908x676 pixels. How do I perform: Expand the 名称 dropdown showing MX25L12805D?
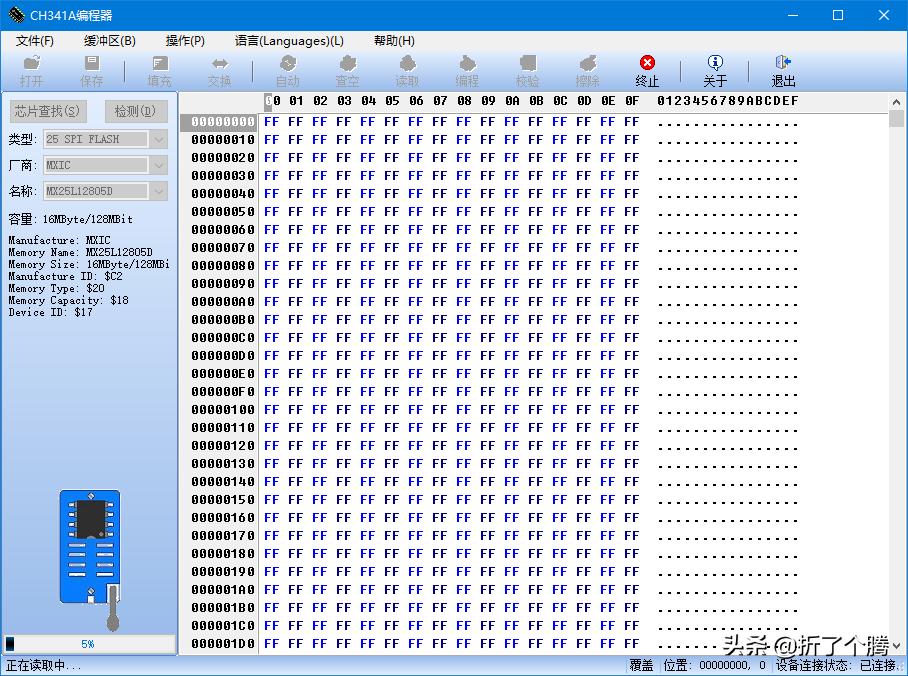tap(158, 192)
